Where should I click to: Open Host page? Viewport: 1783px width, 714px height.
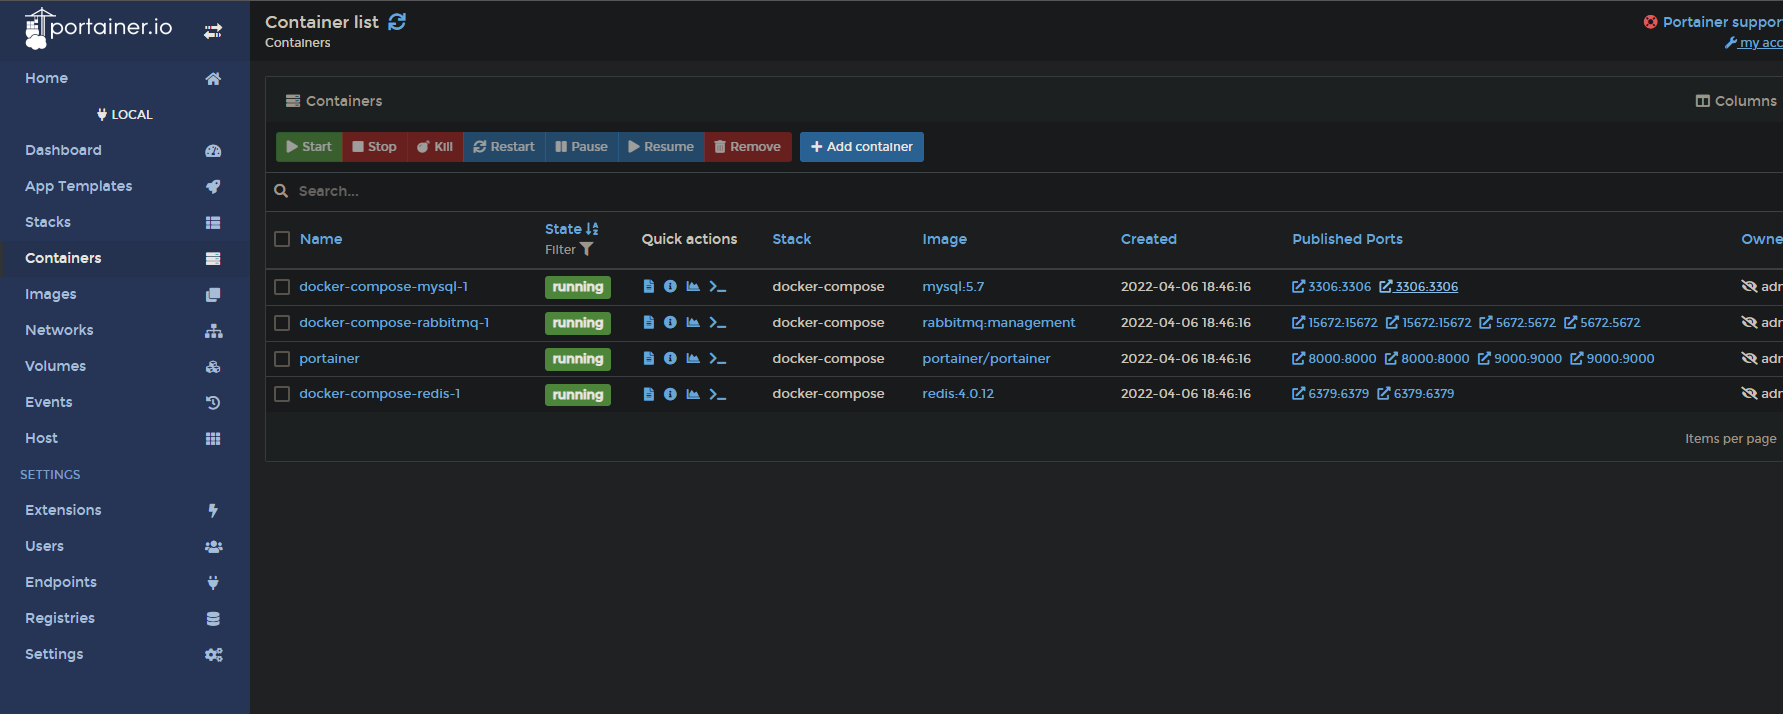(x=125, y=438)
